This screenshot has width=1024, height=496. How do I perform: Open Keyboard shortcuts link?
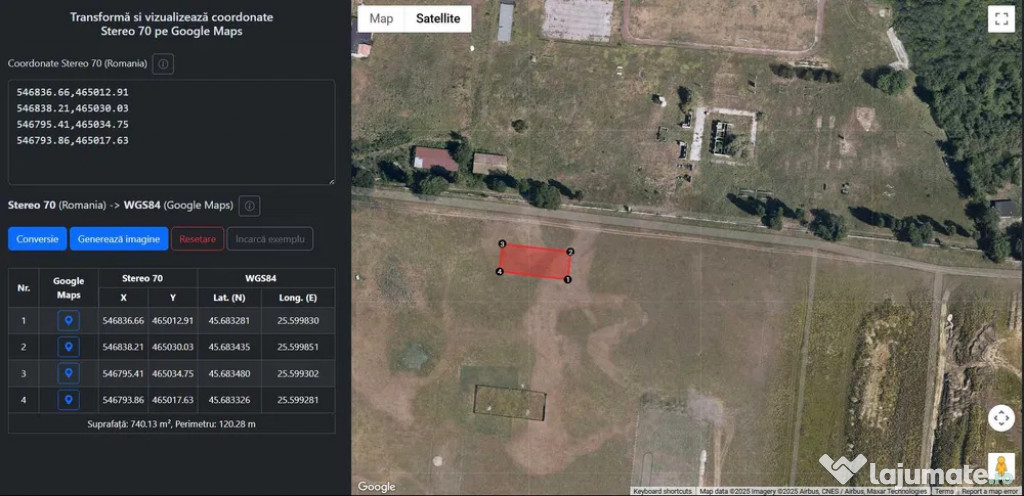(663, 491)
